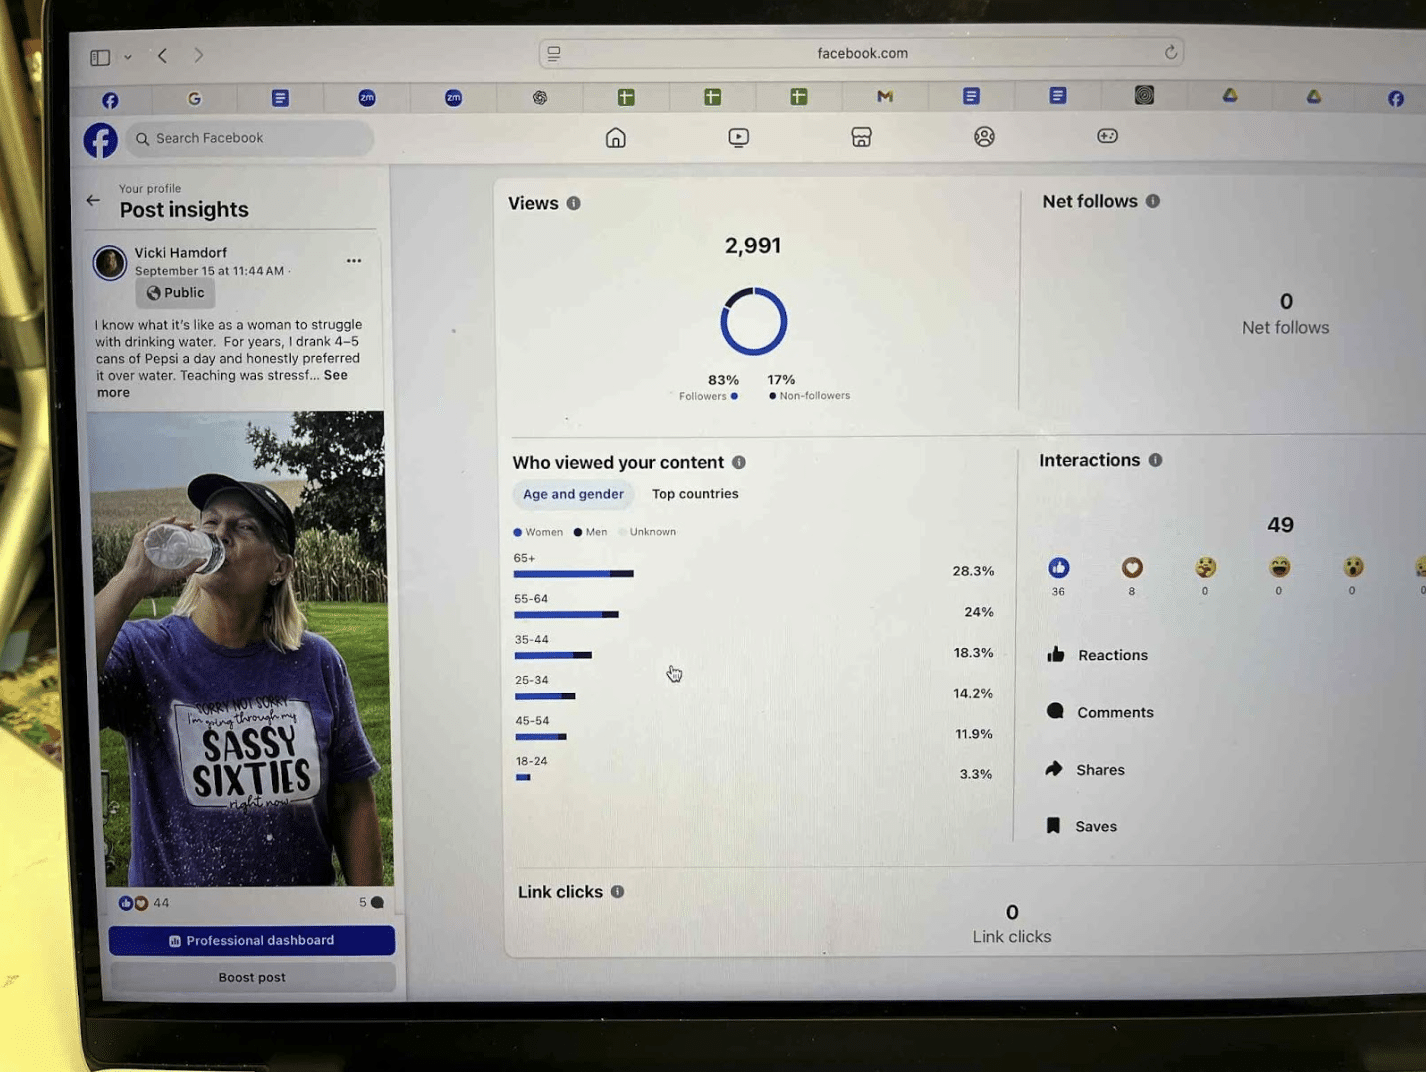Screen dimensions: 1426x1072
Task: Click the Like reaction icon showing 36
Action: coord(1058,568)
